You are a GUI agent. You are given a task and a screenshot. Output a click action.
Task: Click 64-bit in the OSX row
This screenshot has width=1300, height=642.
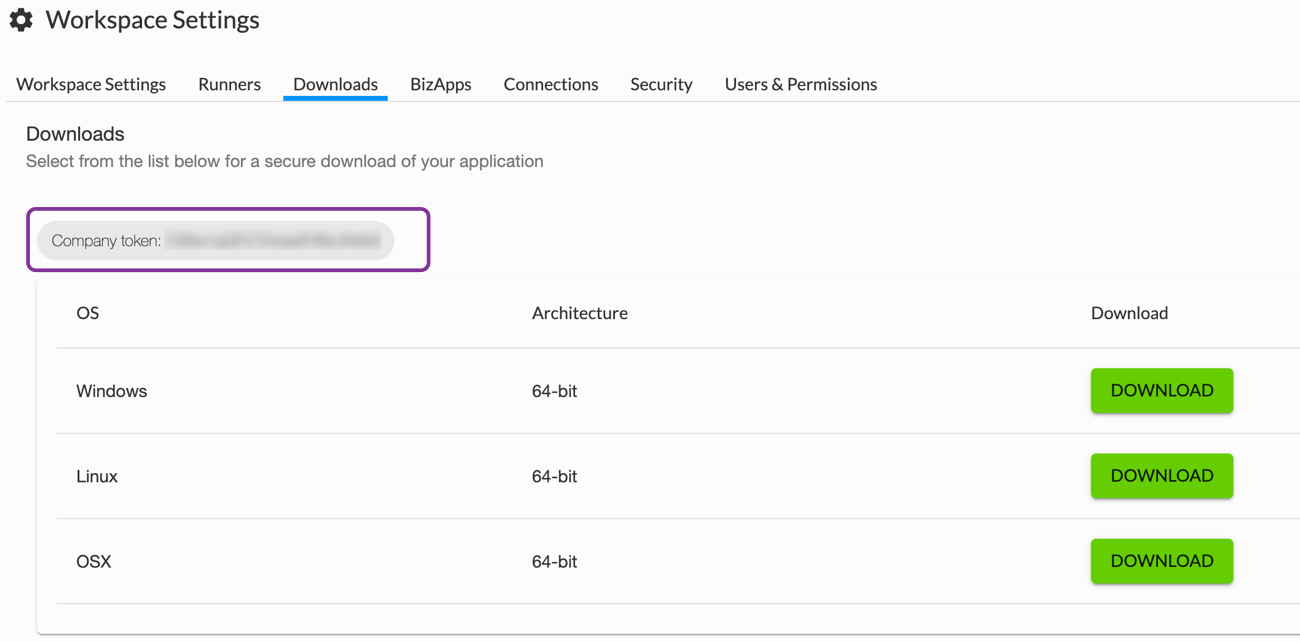pyautogui.click(x=555, y=561)
